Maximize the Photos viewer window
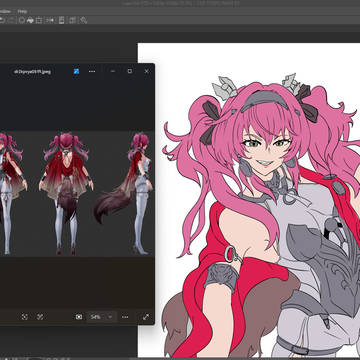 tap(130, 71)
